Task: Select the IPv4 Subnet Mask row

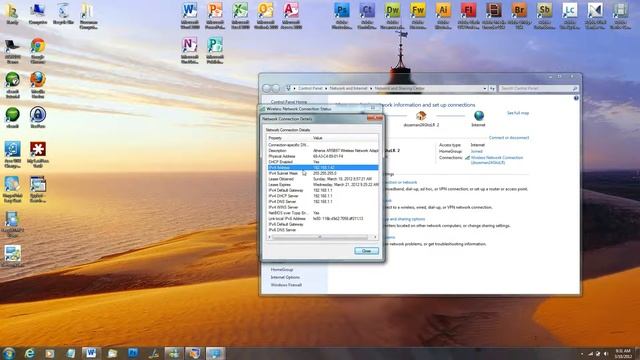Action: pos(322,173)
